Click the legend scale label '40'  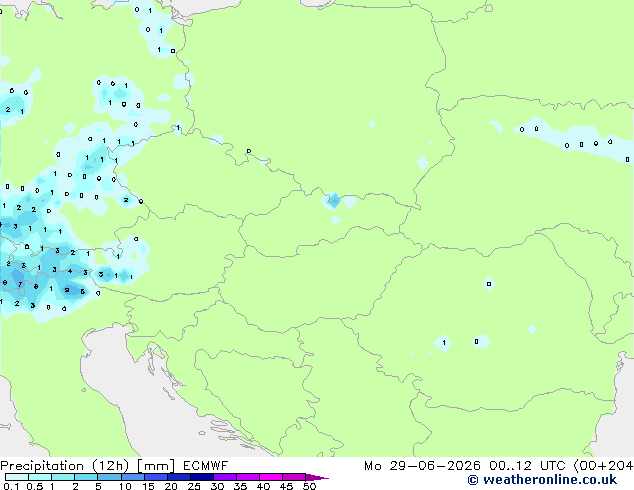click(x=263, y=486)
